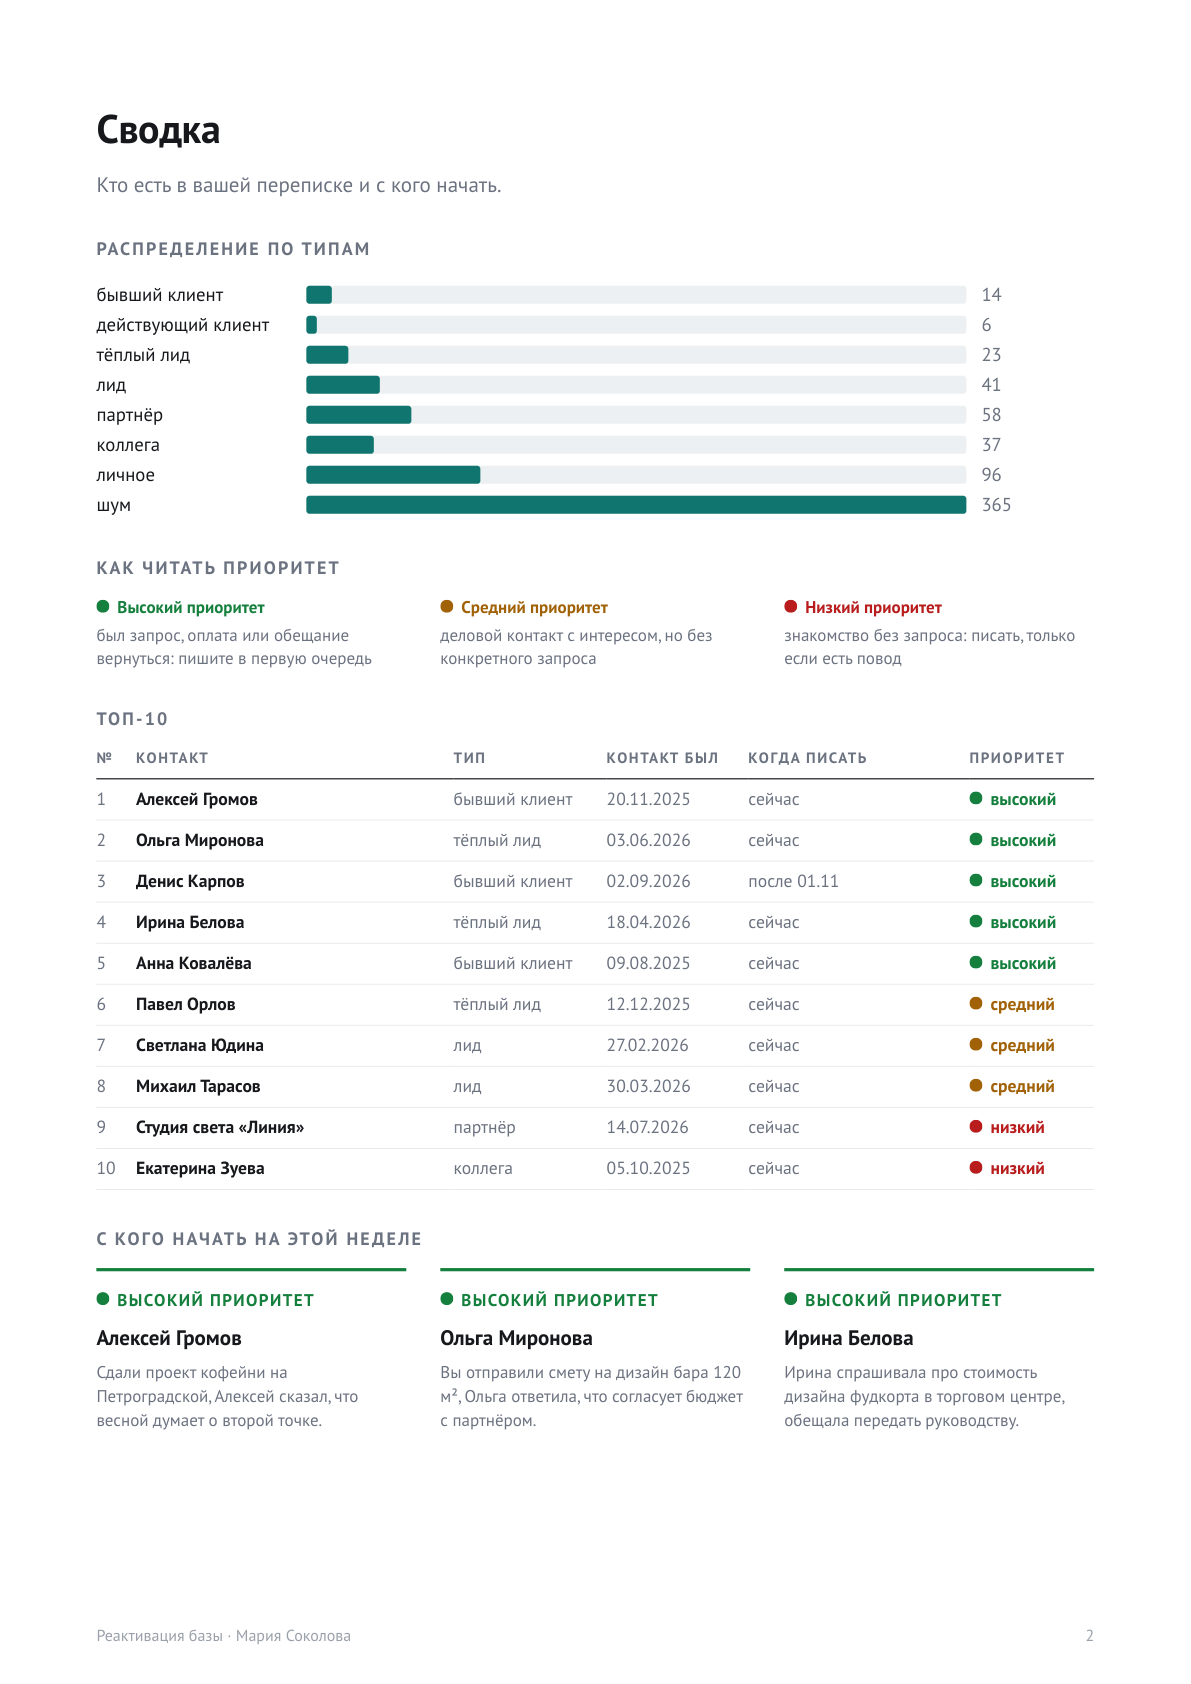Select the "С КОГО НАЧАТЬ НА ЭТОЙ НЕДЕЛЕ" heading

pos(259,1239)
